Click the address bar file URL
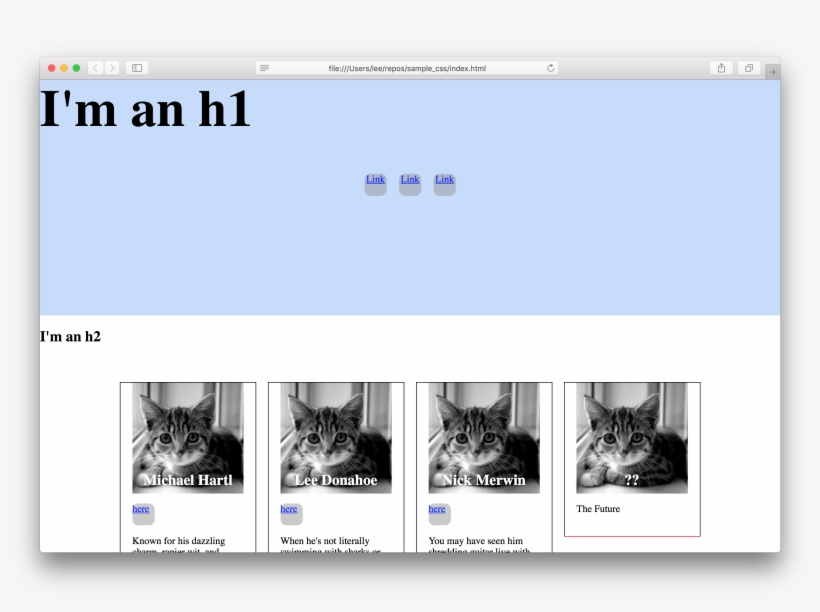Viewport: 820px width, 612px height. pos(407,68)
